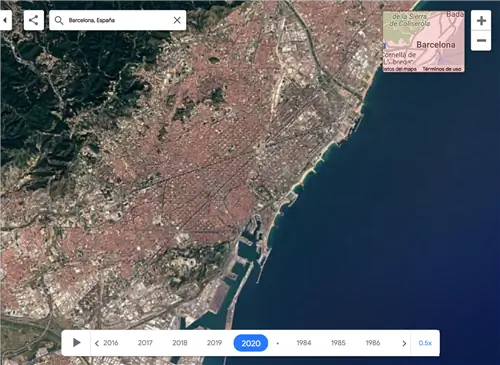Image resolution: width=500 pixels, height=365 pixels.
Task: Select year 2017 on timeline
Action: [145, 343]
